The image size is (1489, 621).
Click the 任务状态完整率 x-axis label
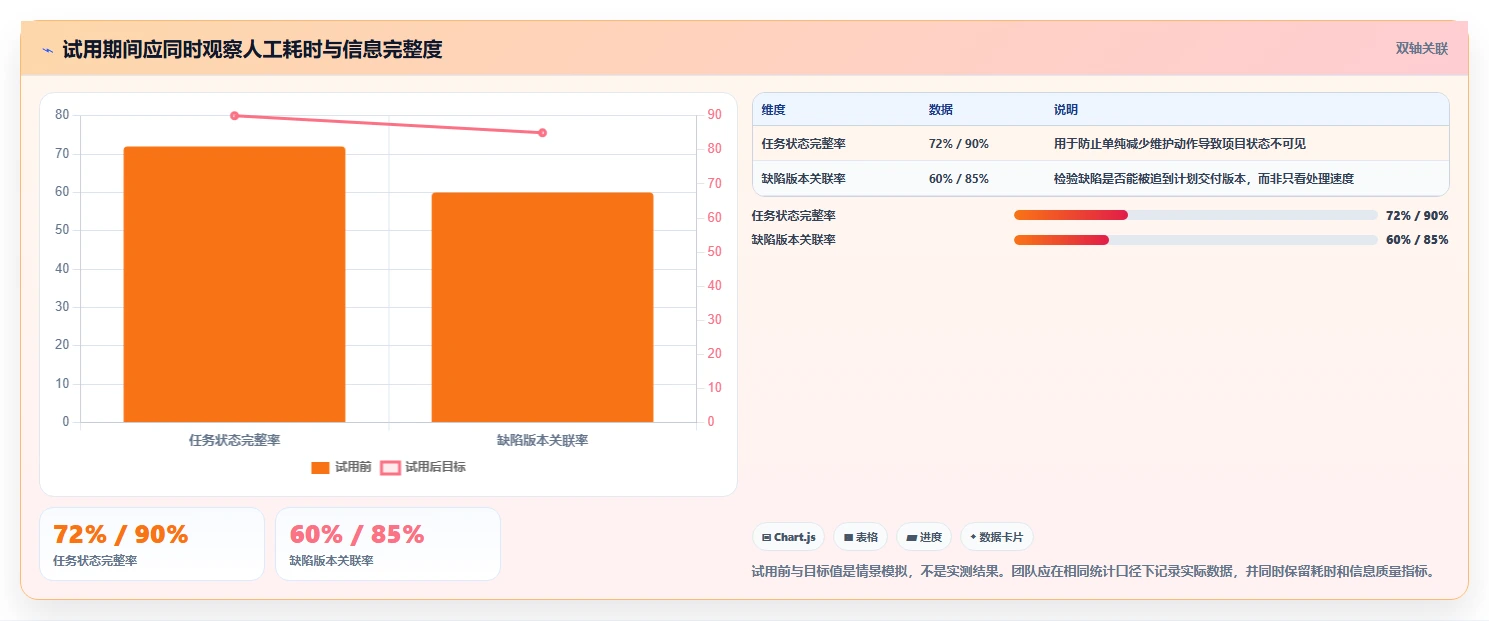pos(234,440)
